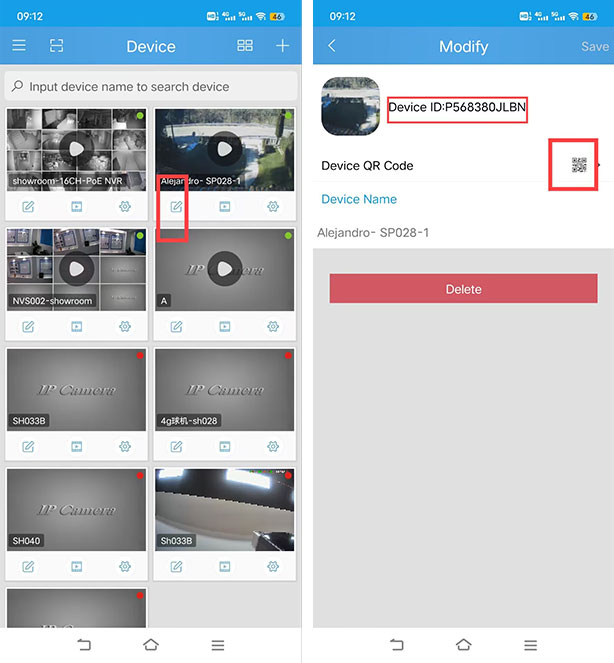Screen dimensions: 614x663
Task: Tap Android home button on left phone
Action: coord(151,644)
